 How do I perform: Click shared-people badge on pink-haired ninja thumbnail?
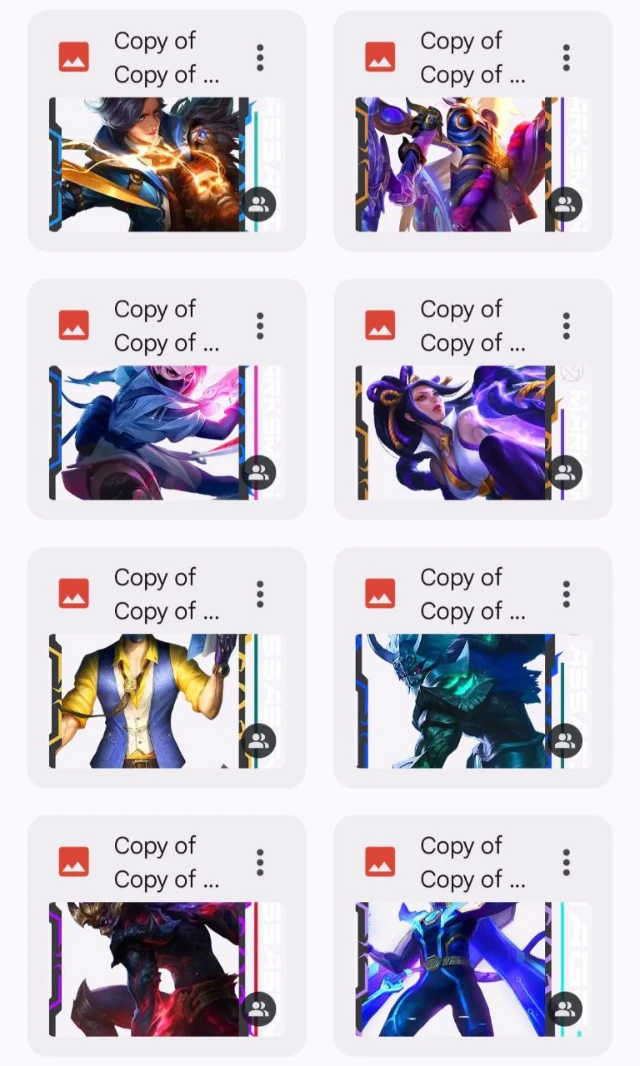258,472
